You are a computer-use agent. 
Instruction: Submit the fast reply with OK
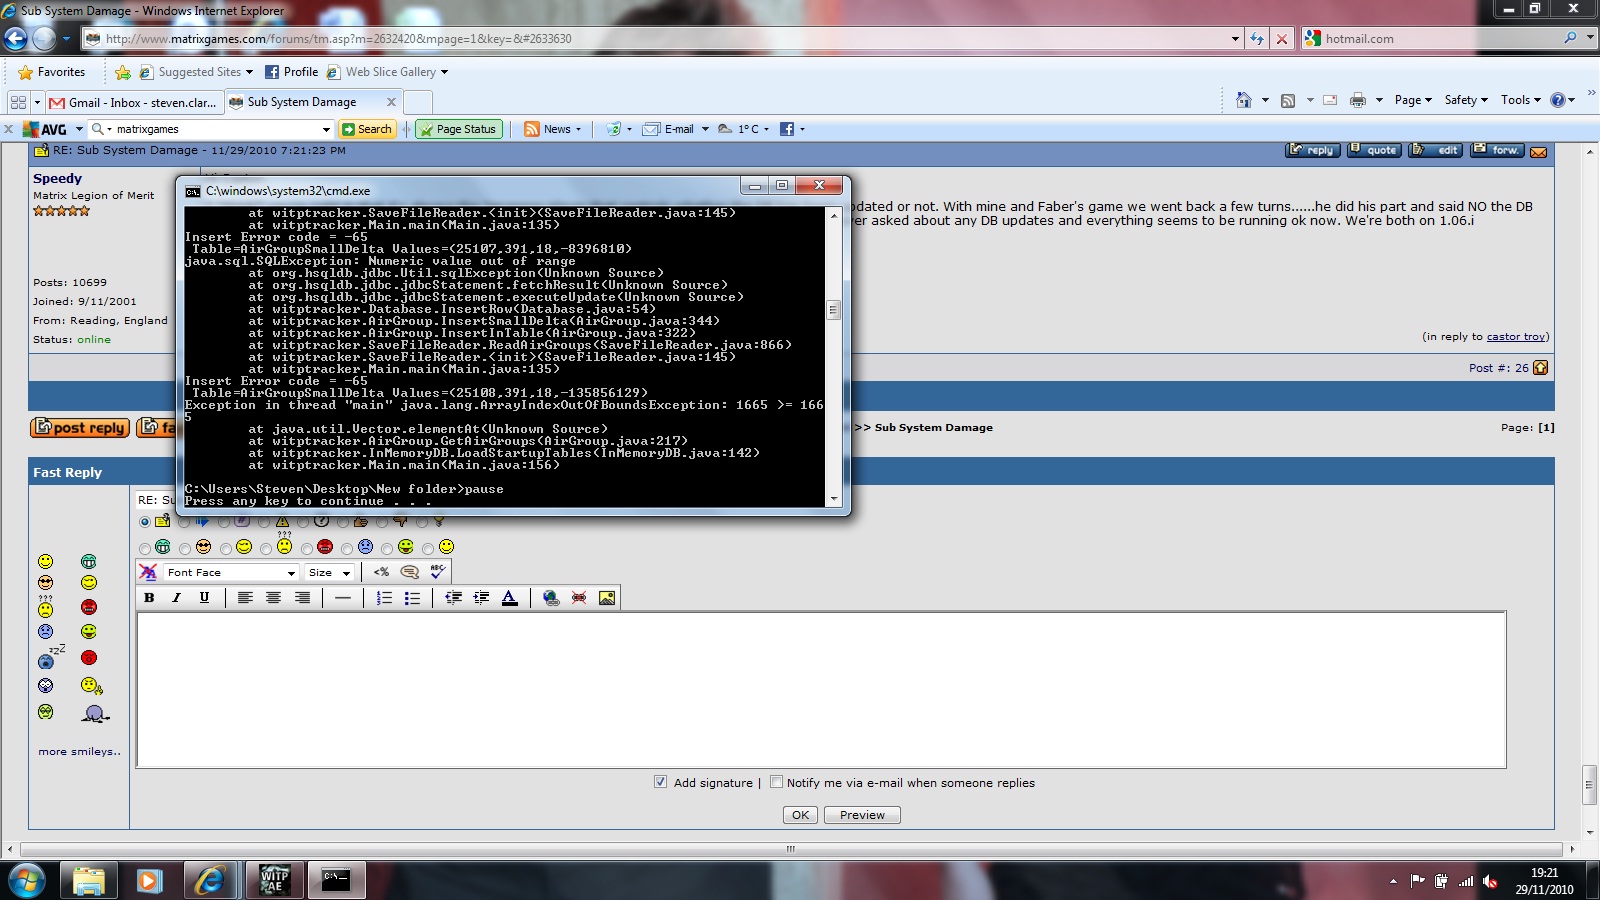[x=801, y=815]
